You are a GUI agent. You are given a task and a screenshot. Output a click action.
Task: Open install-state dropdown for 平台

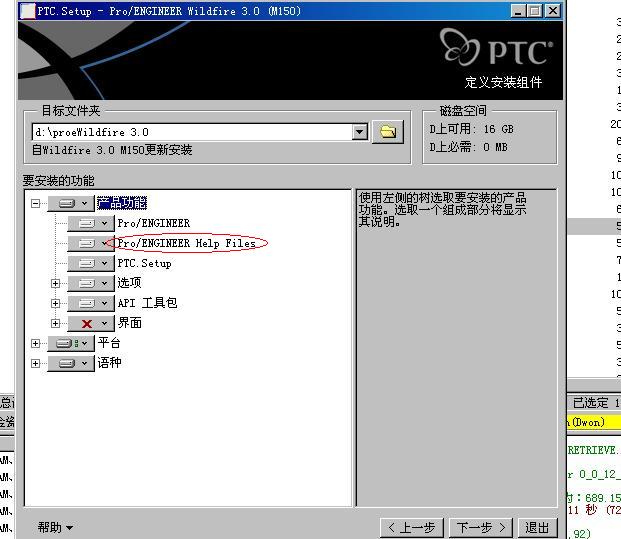coord(71,343)
